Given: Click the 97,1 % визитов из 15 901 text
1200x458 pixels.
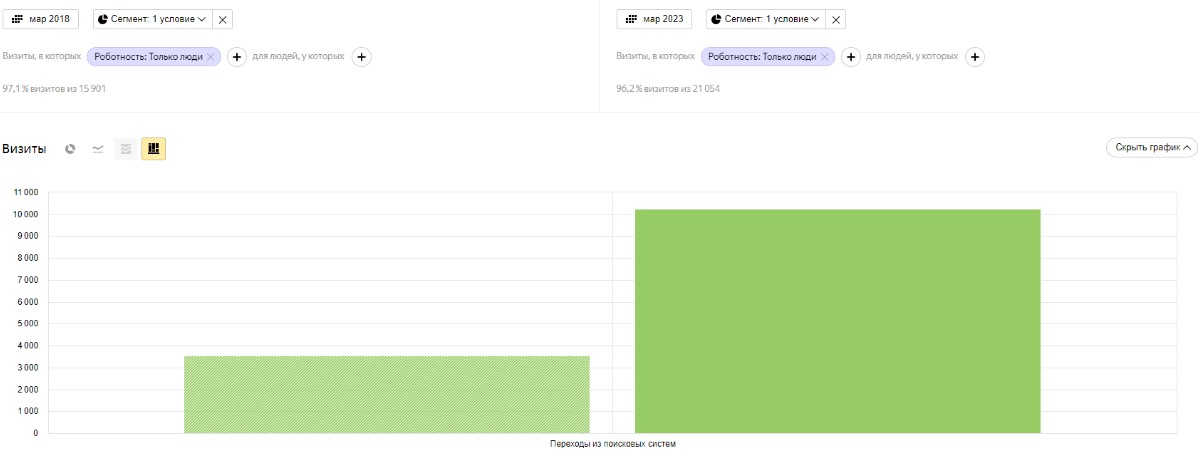Looking at the screenshot, I should tap(54, 89).
